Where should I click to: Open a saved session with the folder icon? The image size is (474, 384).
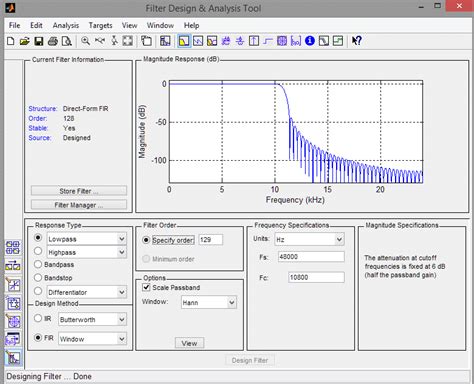tap(24, 41)
